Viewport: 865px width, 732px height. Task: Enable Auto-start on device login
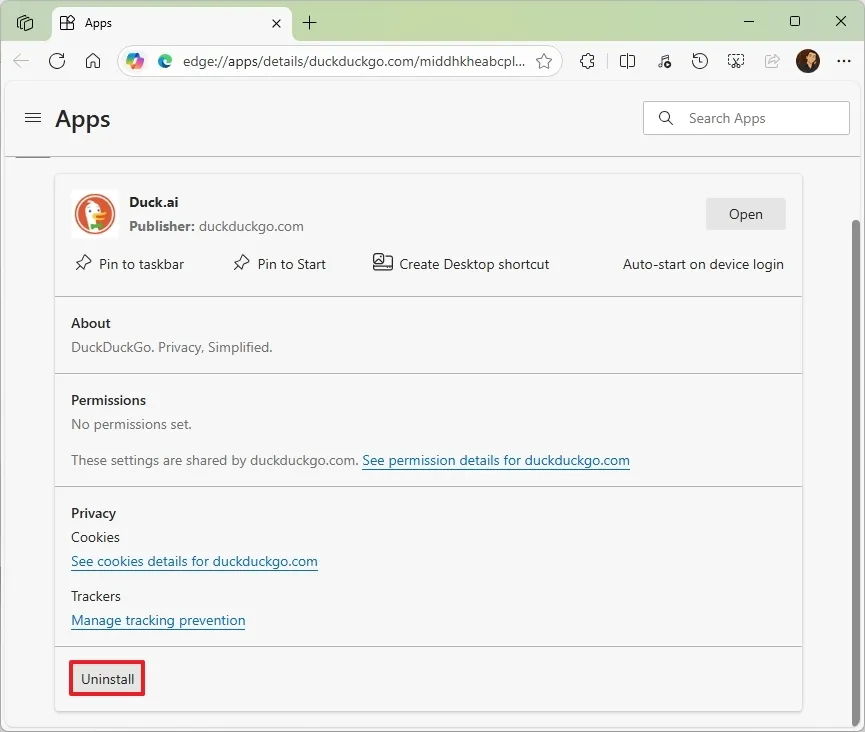coord(703,264)
